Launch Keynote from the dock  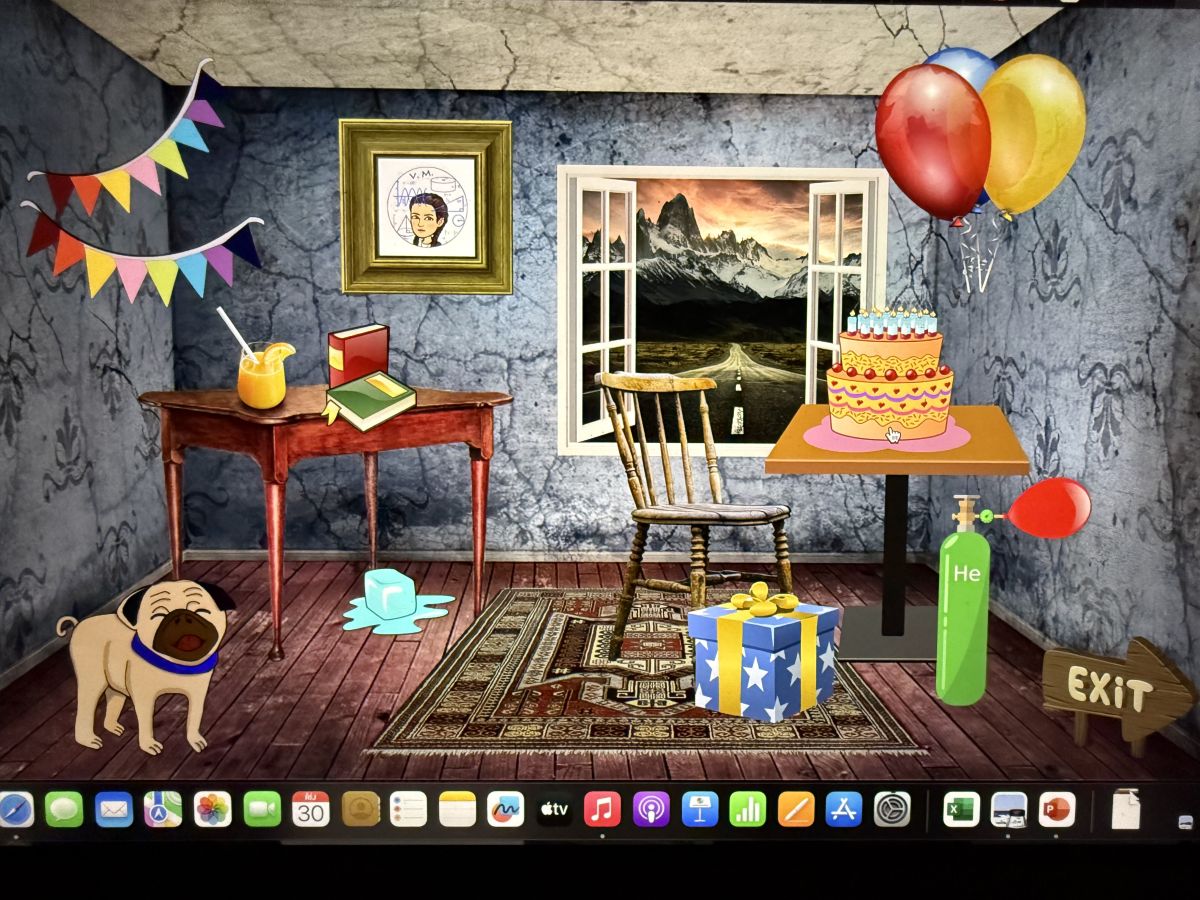700,809
